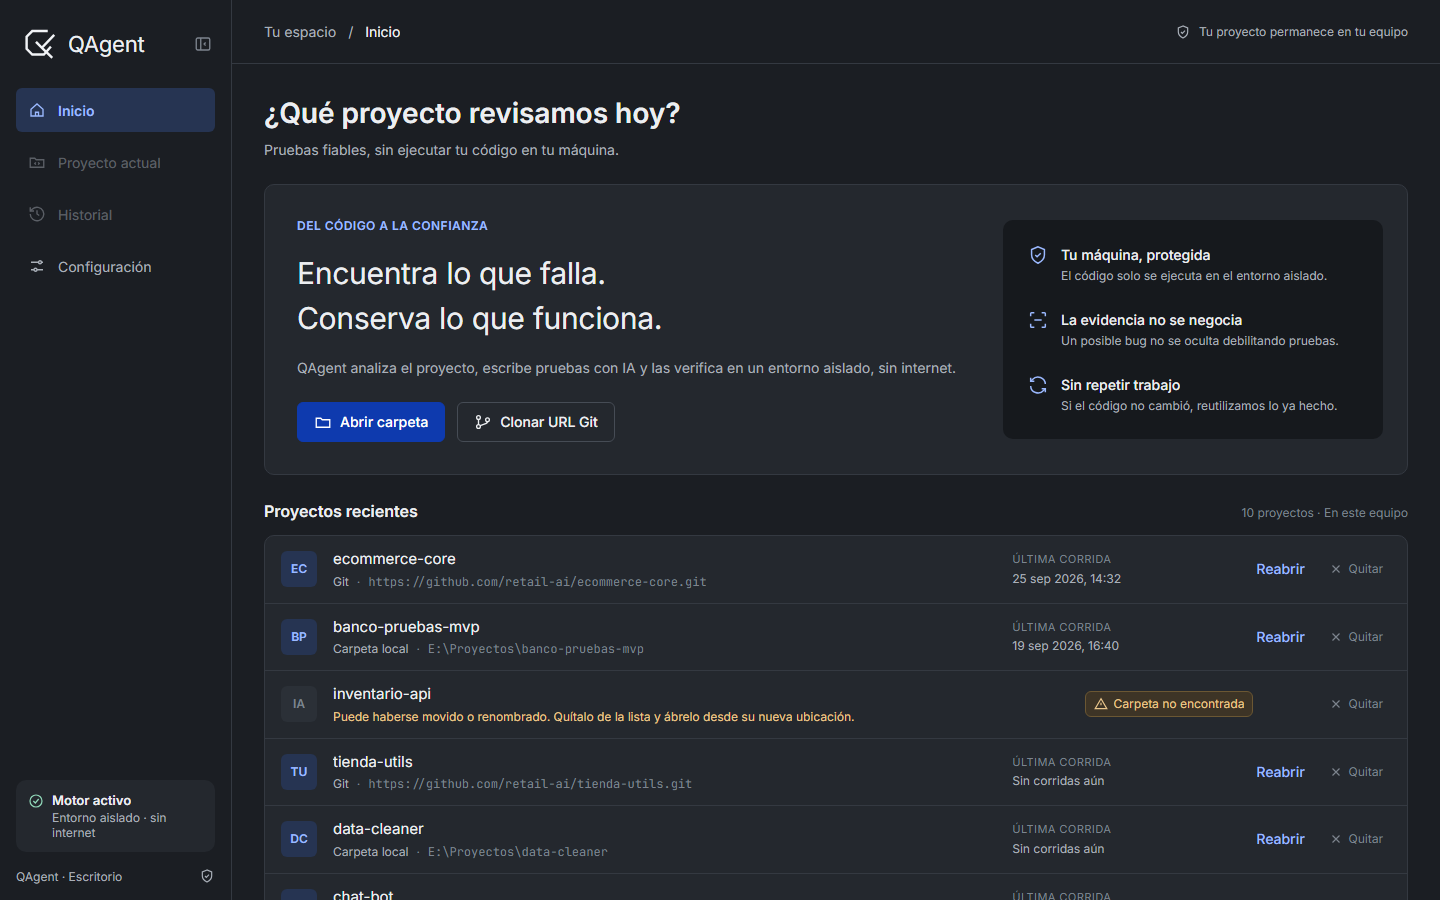The image size is (1440, 900).
Task: Click the Tu espacio breadcrumb
Action: 300,32
